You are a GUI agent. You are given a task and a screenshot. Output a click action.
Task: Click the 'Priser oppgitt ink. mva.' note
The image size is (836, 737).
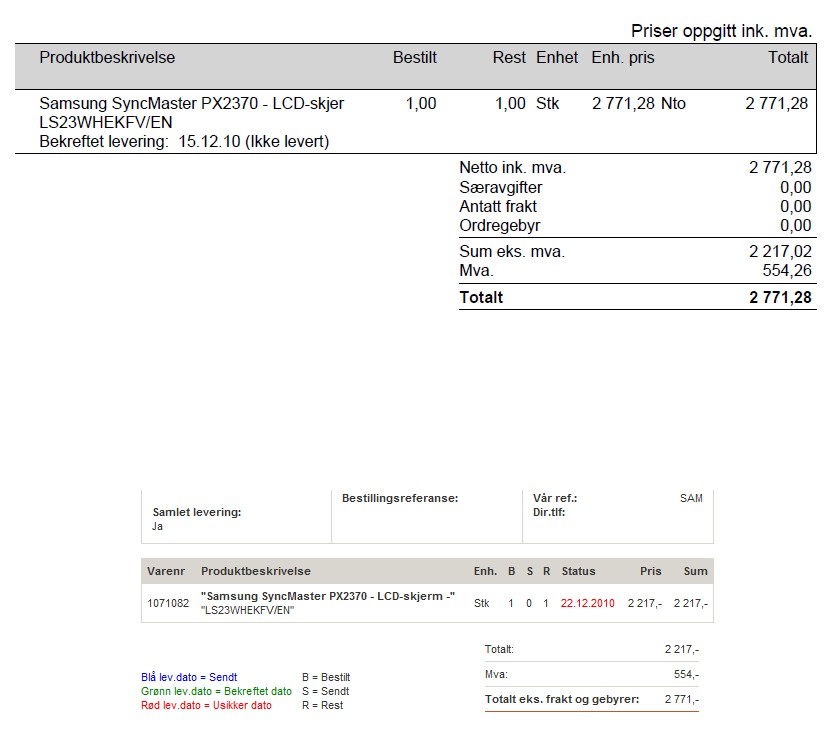tap(721, 31)
